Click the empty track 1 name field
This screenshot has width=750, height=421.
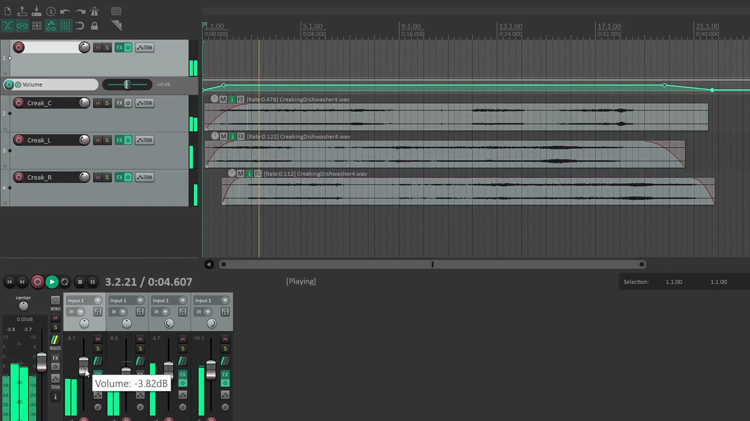pyautogui.click(x=52, y=47)
